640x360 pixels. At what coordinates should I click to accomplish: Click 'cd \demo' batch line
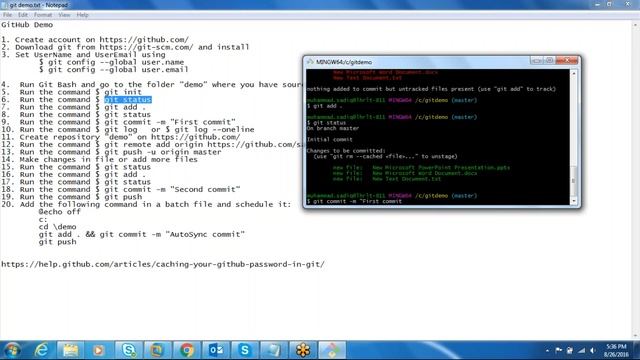tap(58, 227)
